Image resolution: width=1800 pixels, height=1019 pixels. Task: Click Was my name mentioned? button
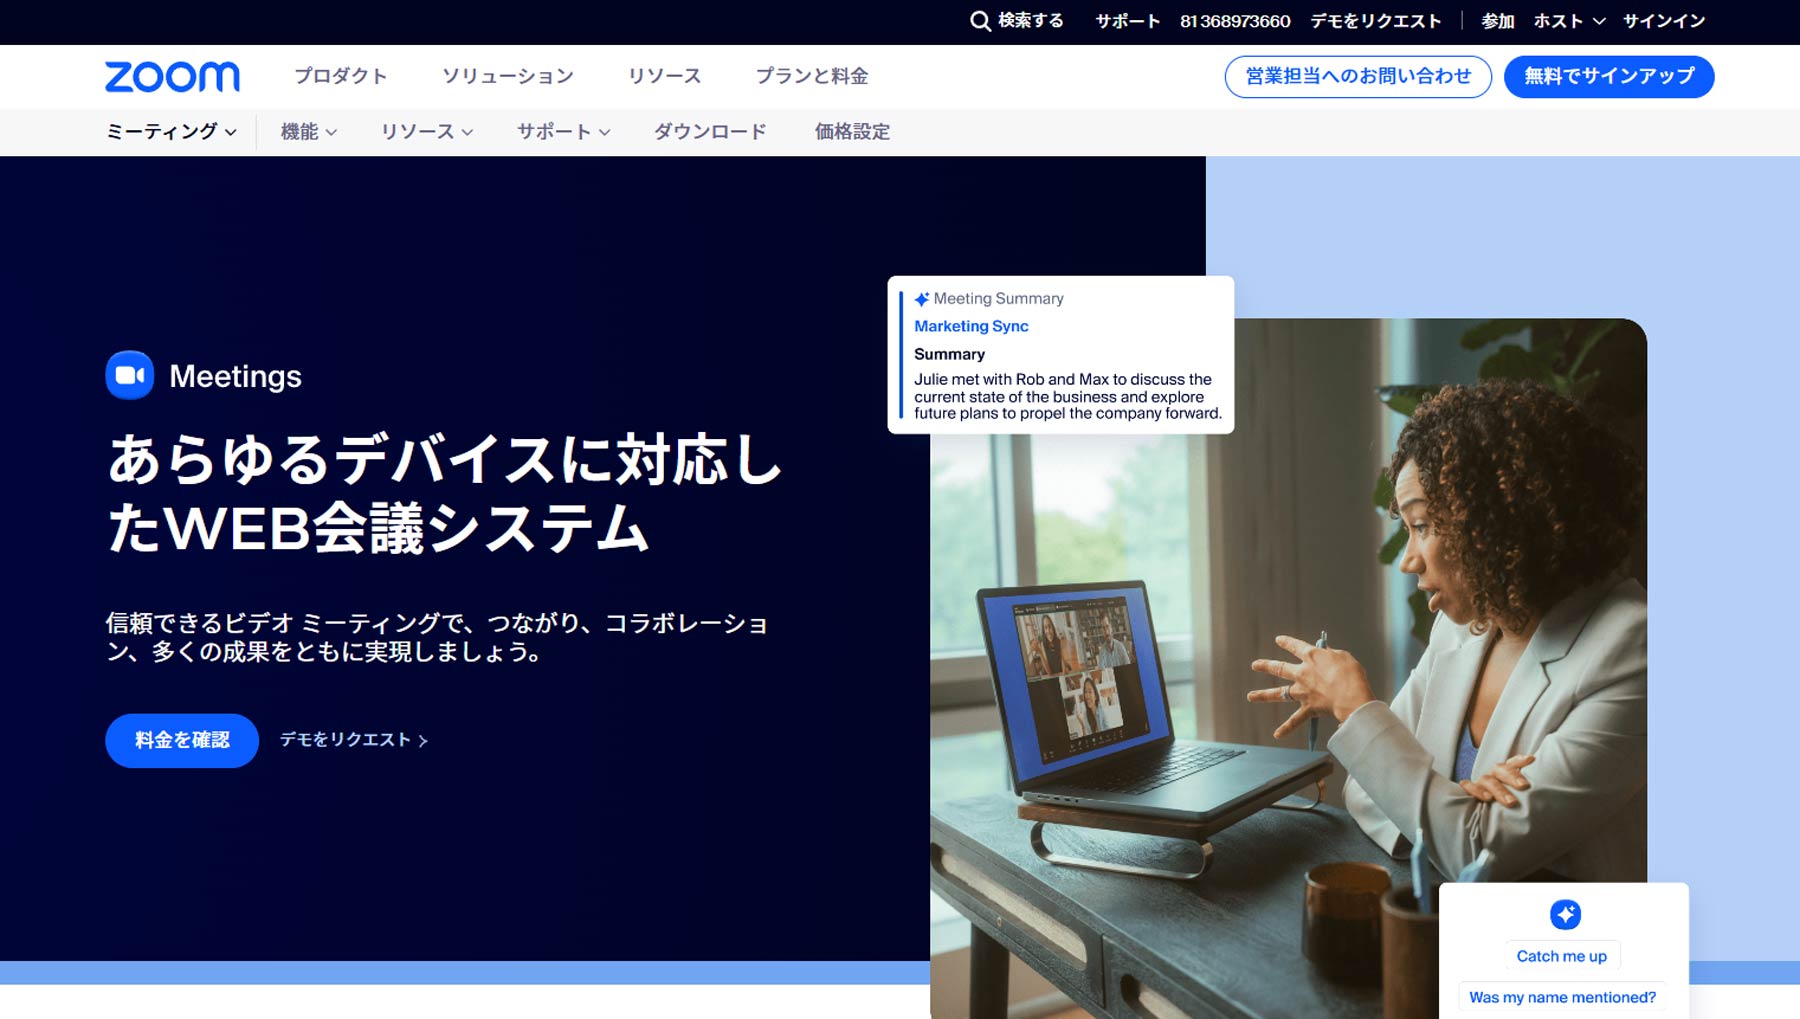click(1562, 997)
